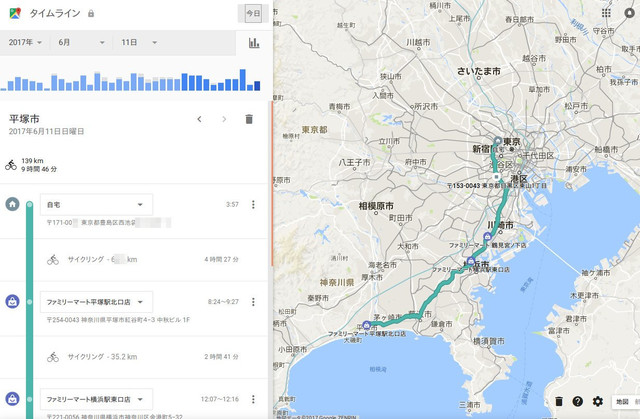Click the Google apps grid icon
This screenshot has width=640, height=419.
coord(606,13)
